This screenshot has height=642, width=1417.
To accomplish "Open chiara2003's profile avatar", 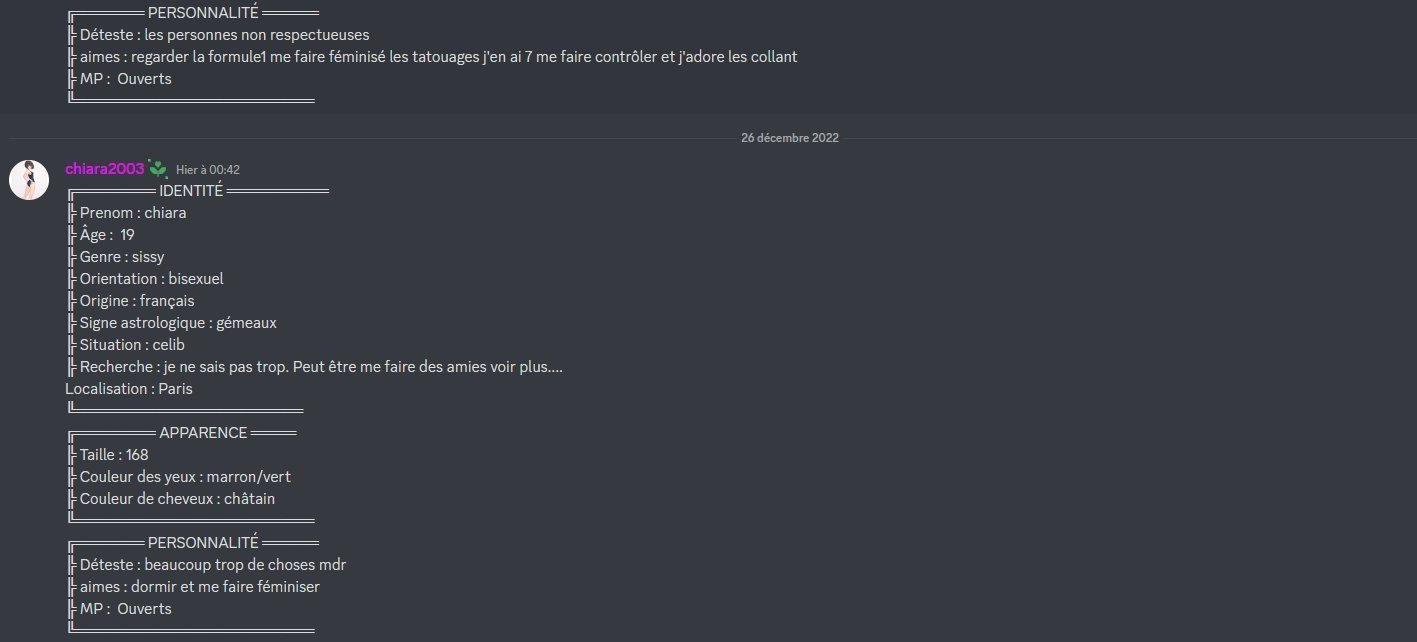I will 29,180.
